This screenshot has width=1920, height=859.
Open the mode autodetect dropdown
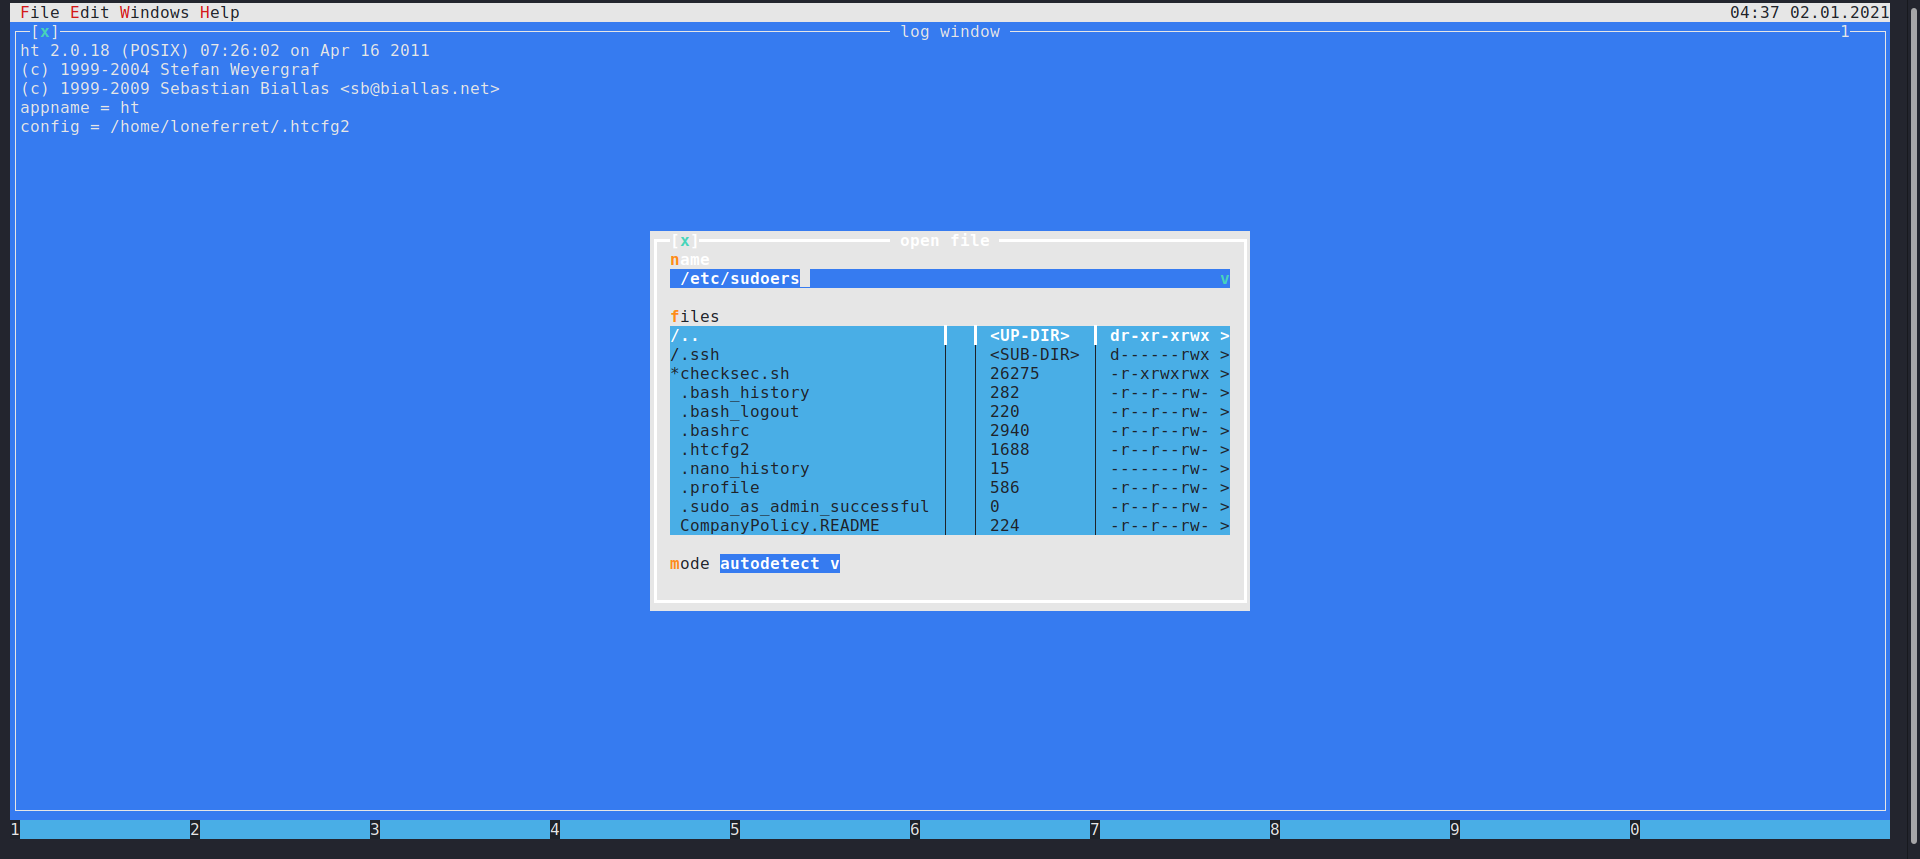point(779,564)
